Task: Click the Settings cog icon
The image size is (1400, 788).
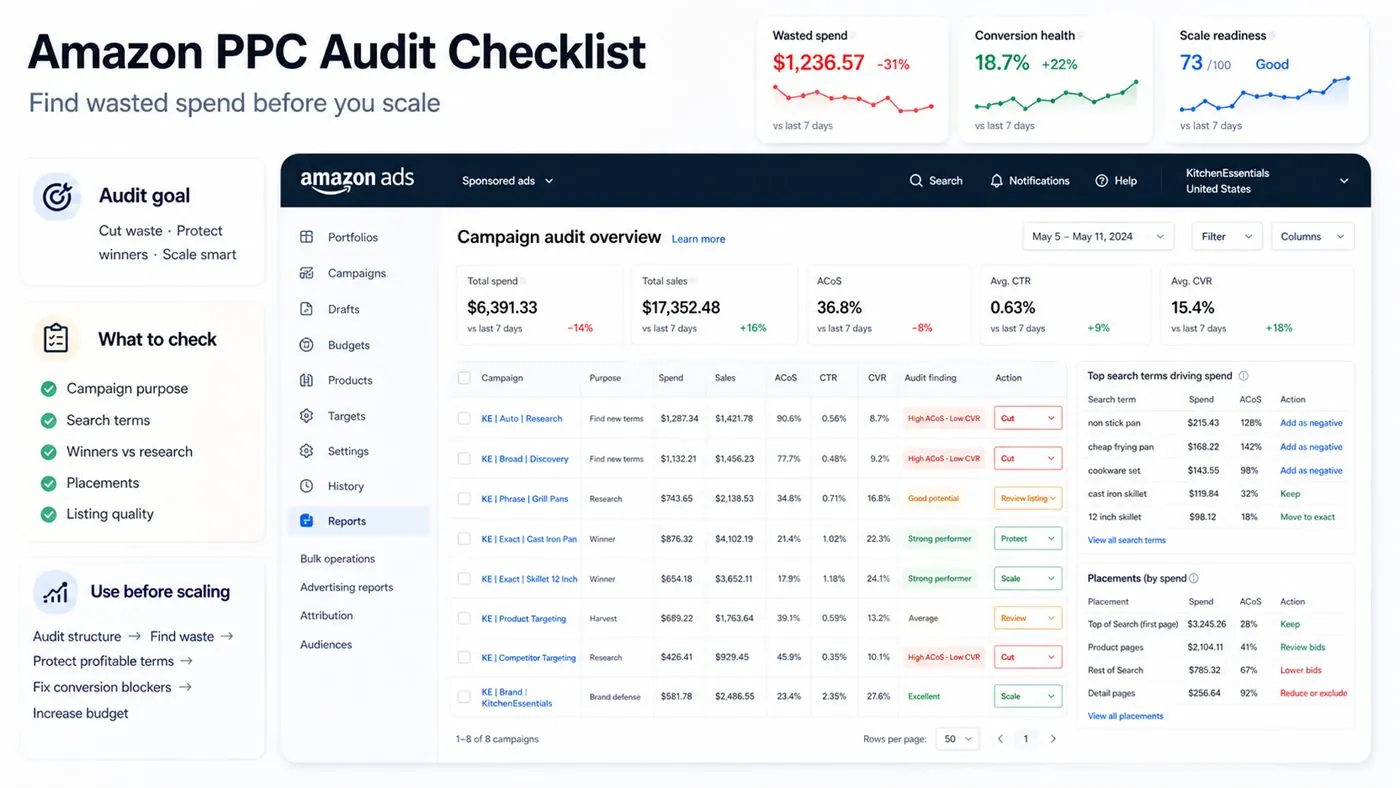Action: 307,451
